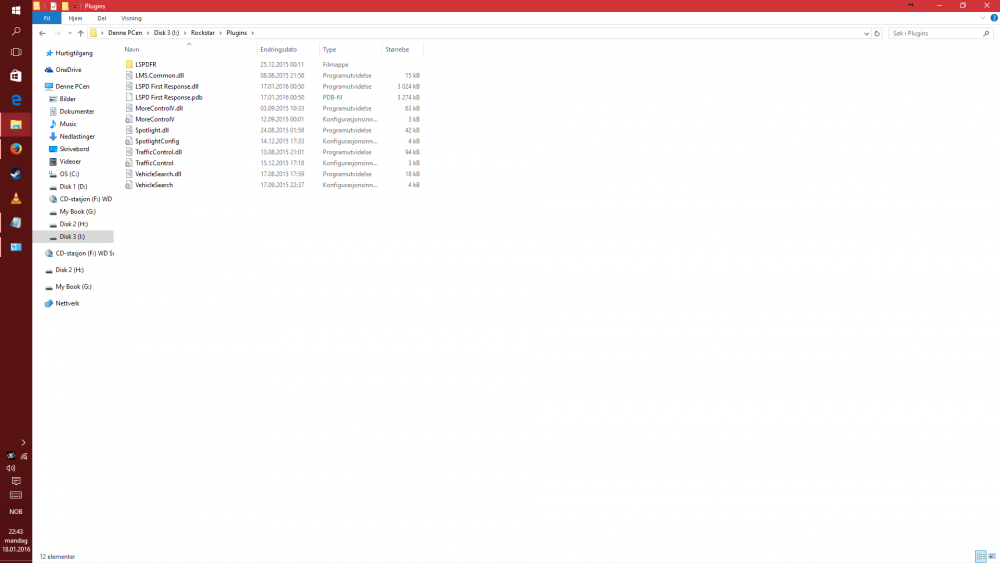The height and width of the screenshot is (563, 1000).
Task: Launch Firefox from taskbar
Action: tap(16, 149)
